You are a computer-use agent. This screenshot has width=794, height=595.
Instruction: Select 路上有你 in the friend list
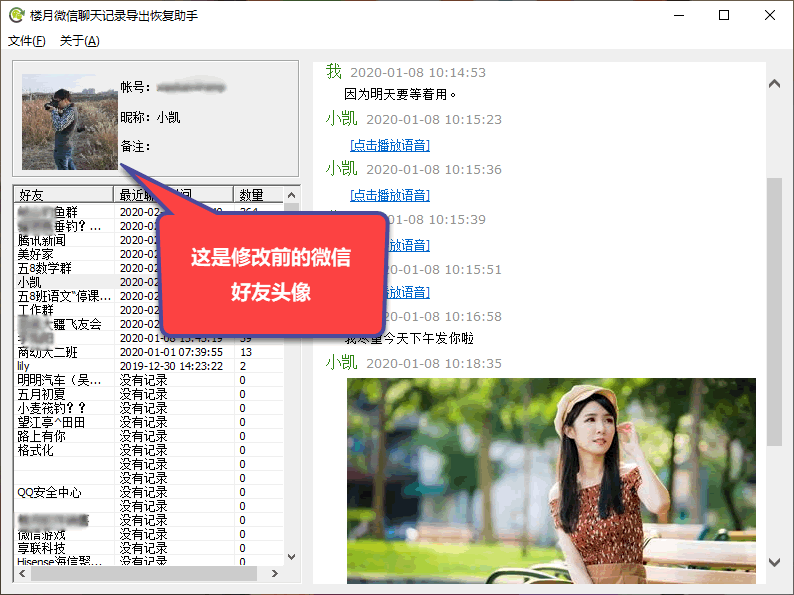click(42, 436)
